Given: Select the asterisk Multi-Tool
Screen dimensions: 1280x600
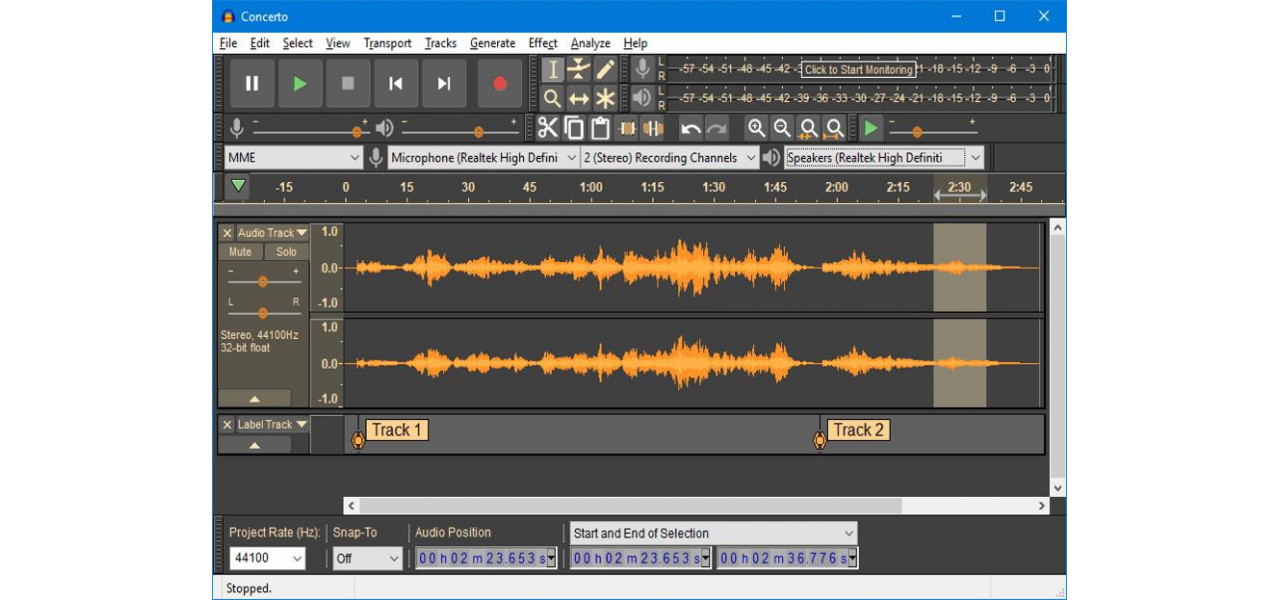Looking at the screenshot, I should pyautogui.click(x=605, y=98).
